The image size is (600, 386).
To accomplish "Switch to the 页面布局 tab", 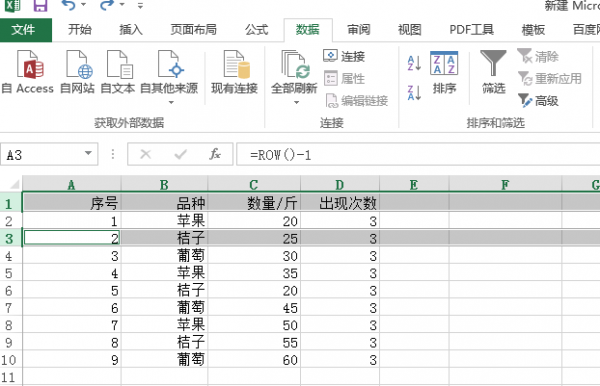I will click(x=194, y=30).
